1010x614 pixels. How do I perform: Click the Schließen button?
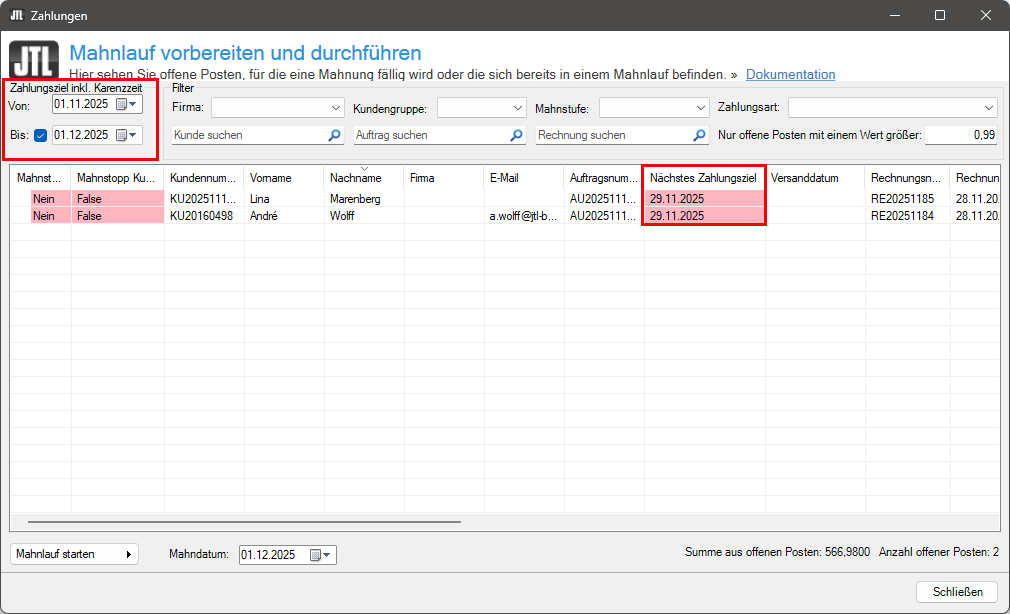tap(957, 591)
